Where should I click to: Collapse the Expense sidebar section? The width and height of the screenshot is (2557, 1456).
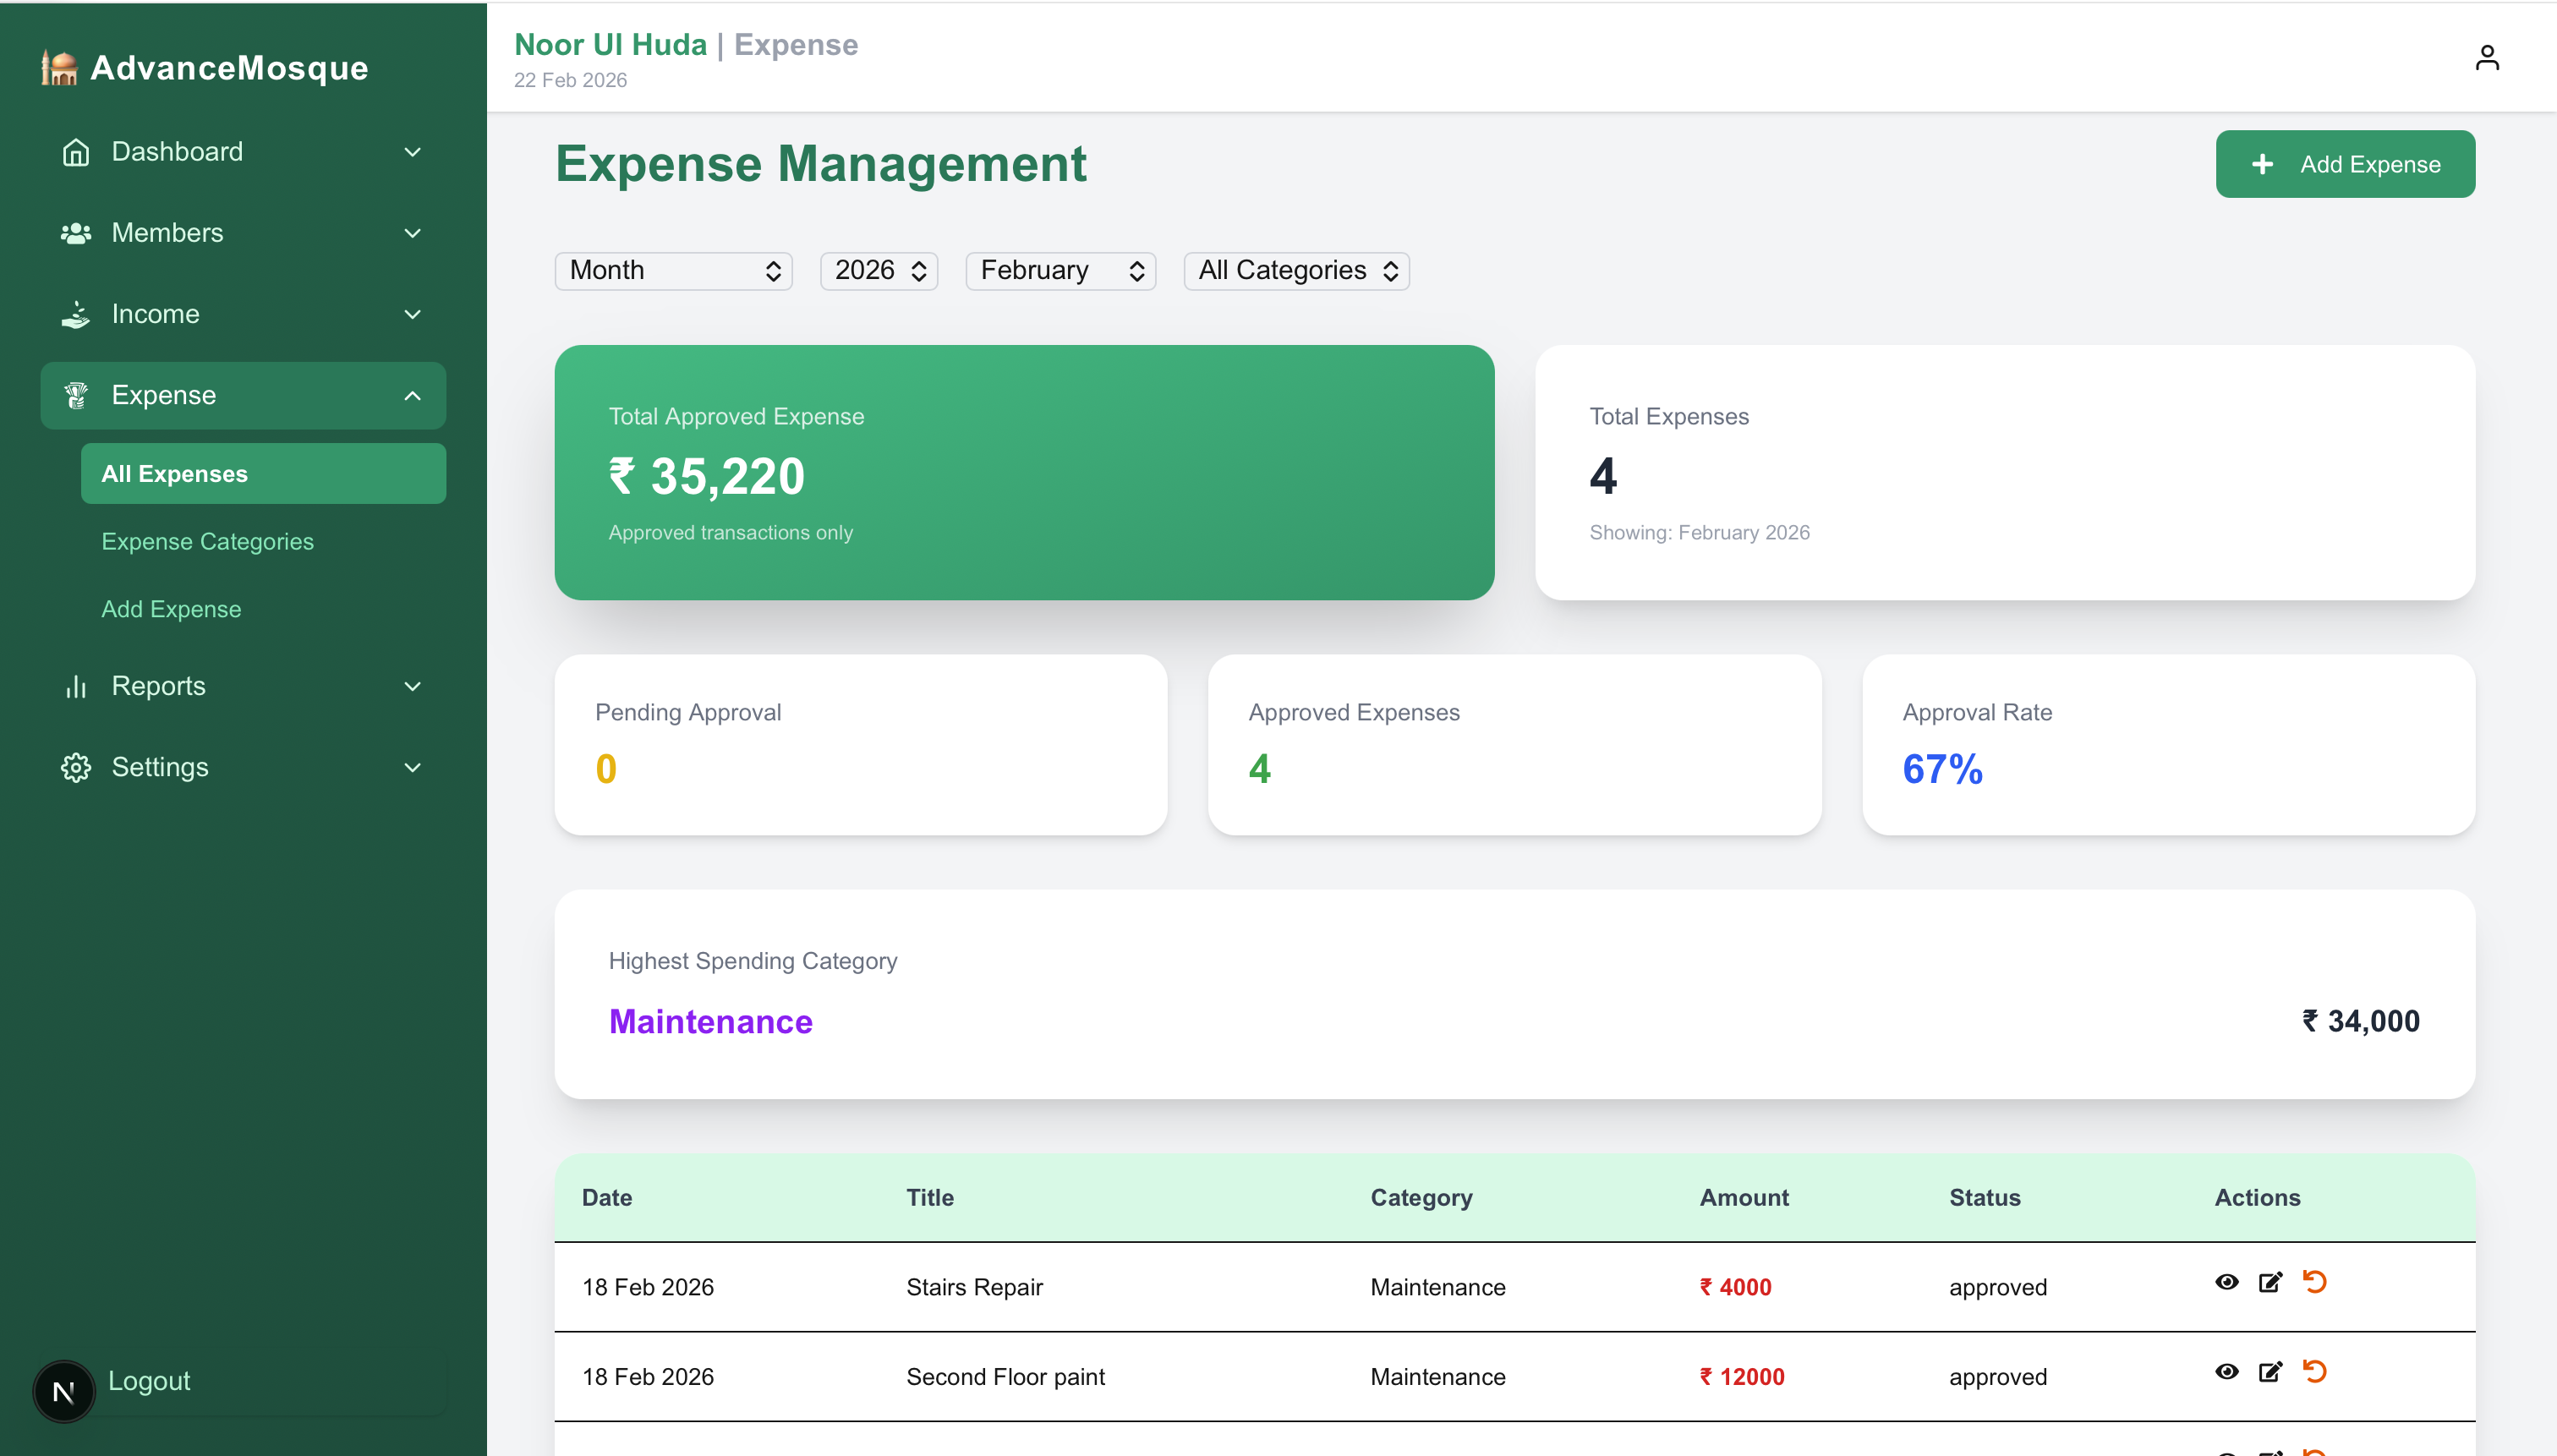pos(412,396)
